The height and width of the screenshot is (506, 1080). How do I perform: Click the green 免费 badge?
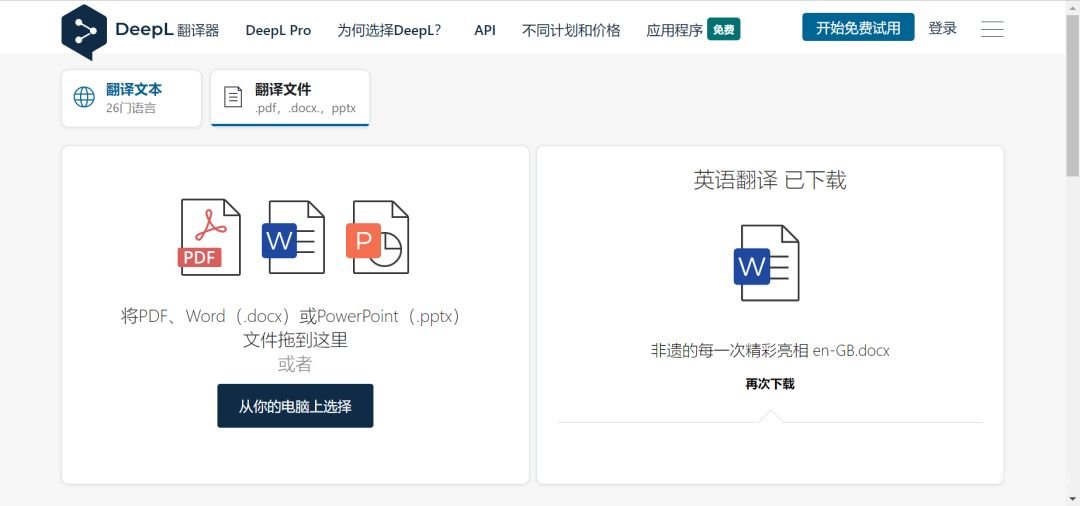point(723,30)
